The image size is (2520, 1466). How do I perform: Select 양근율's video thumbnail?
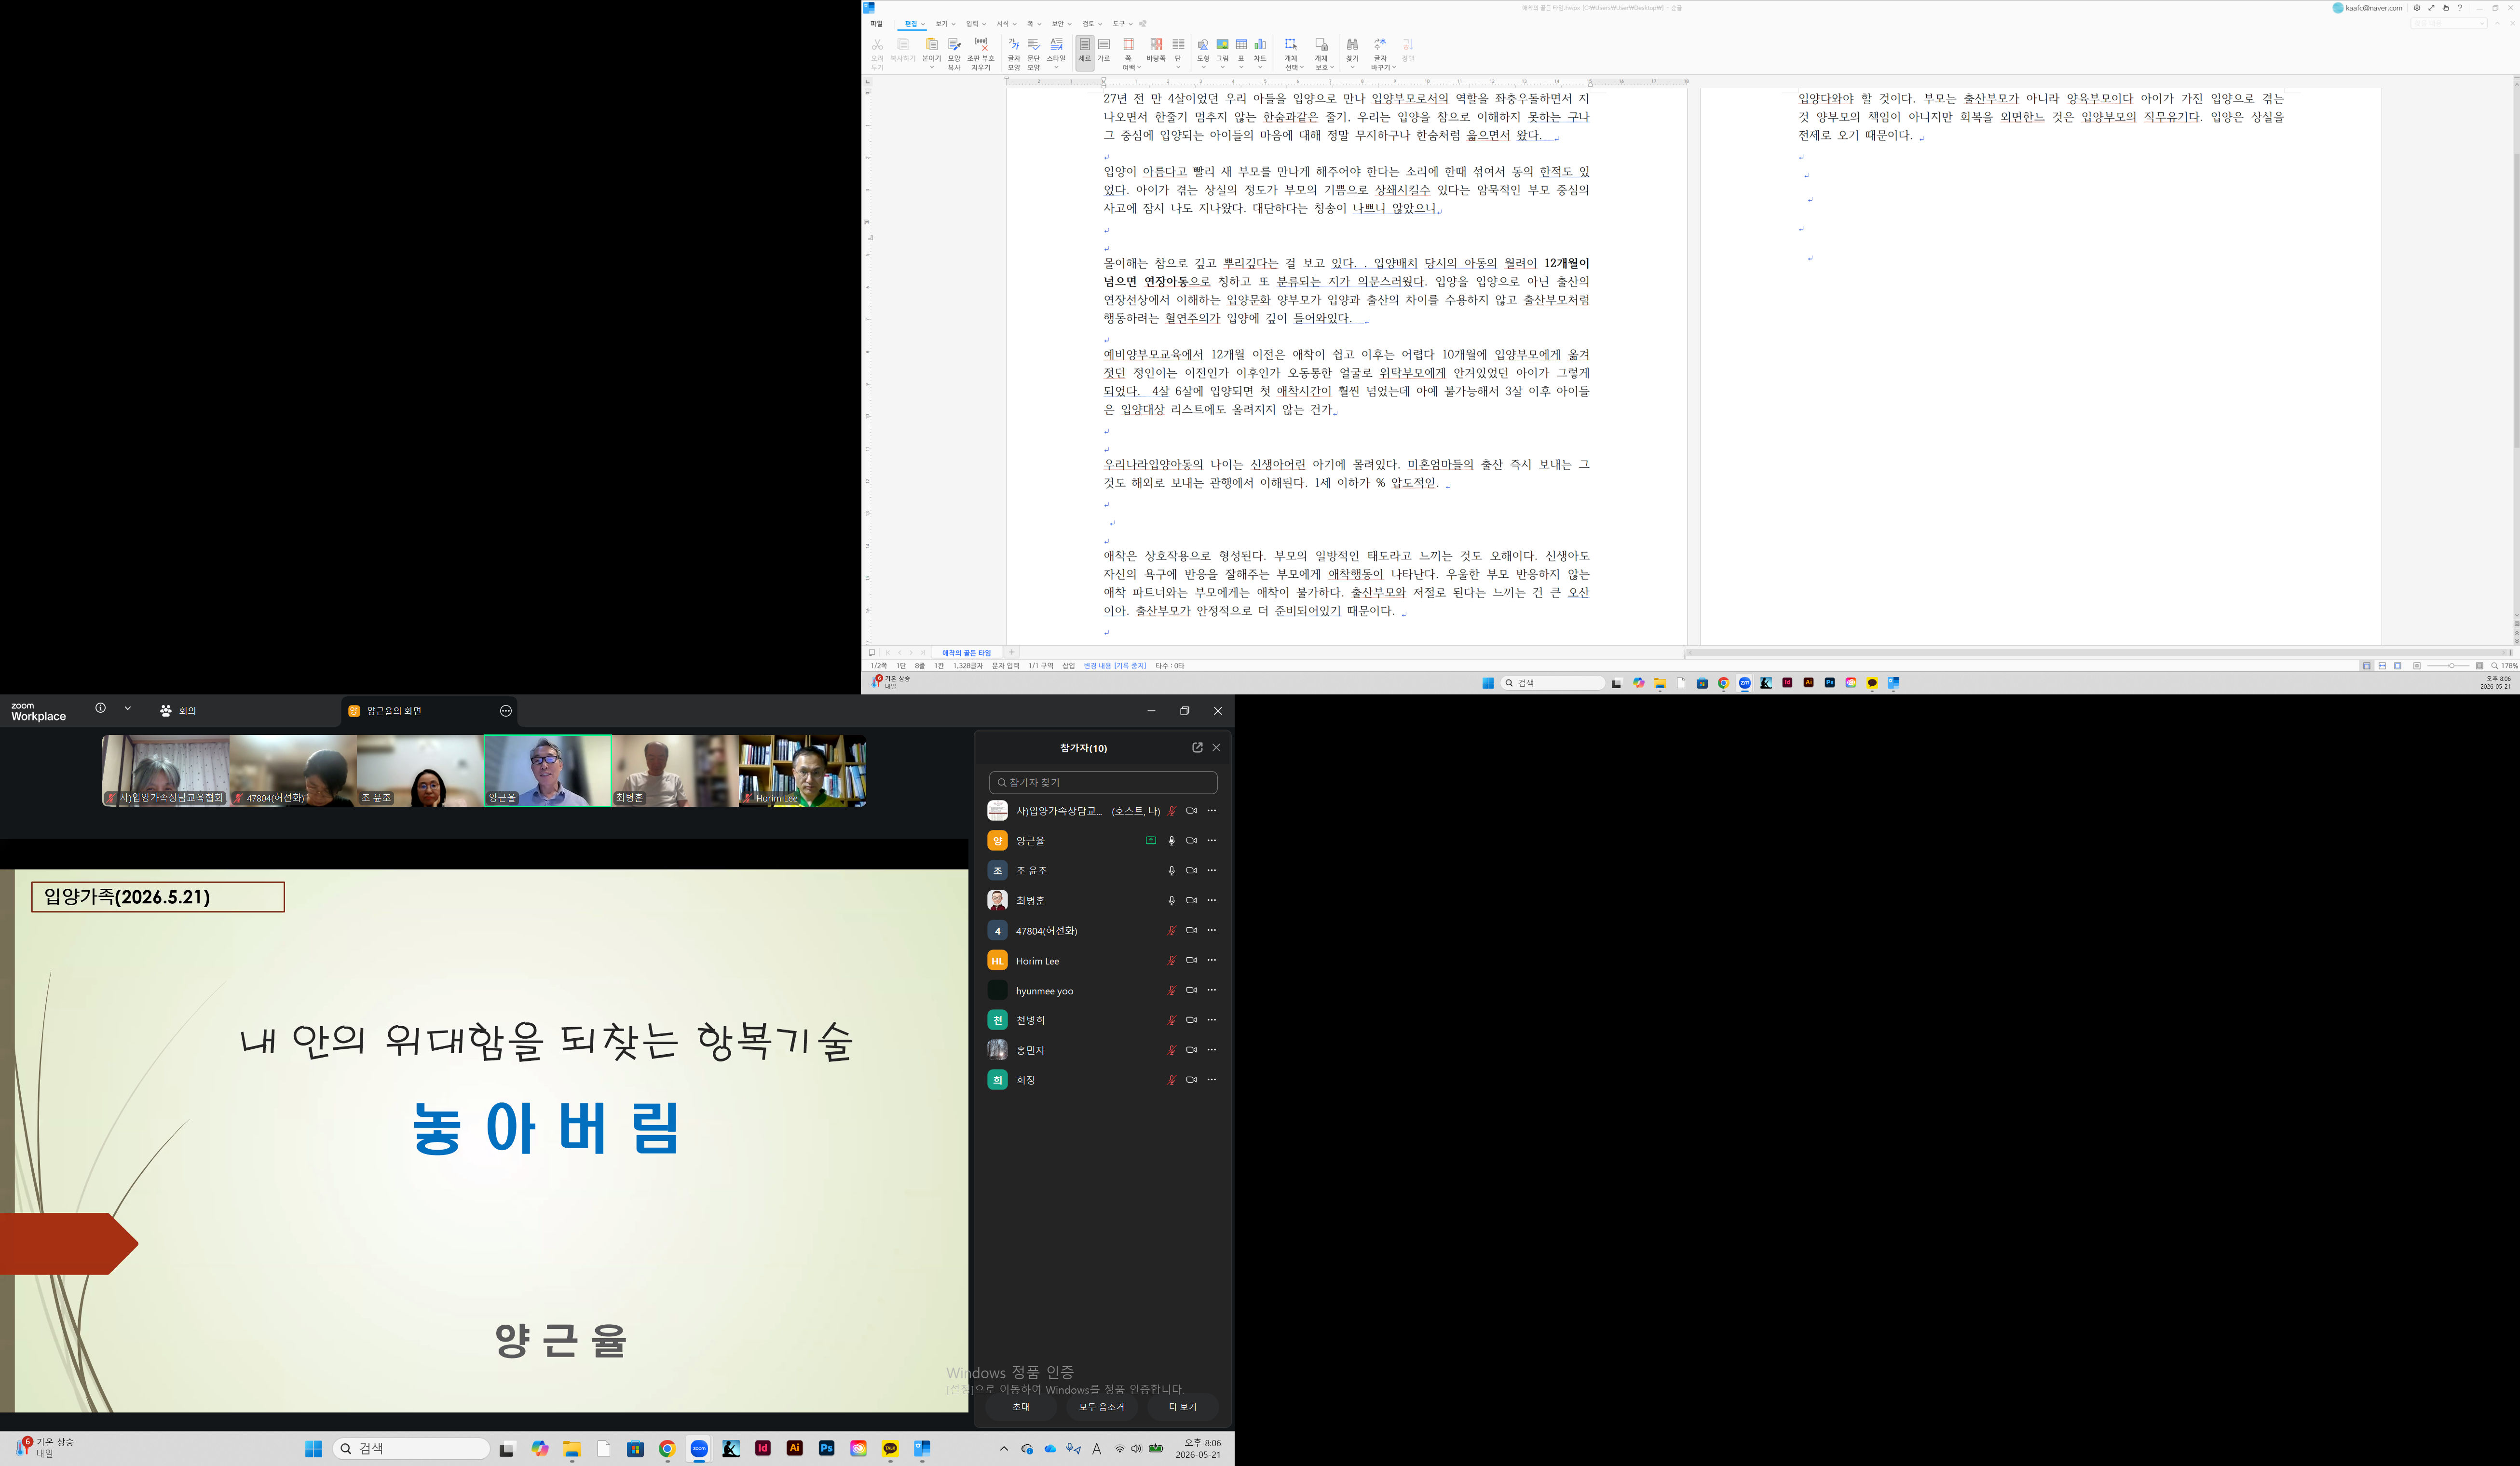pos(547,771)
